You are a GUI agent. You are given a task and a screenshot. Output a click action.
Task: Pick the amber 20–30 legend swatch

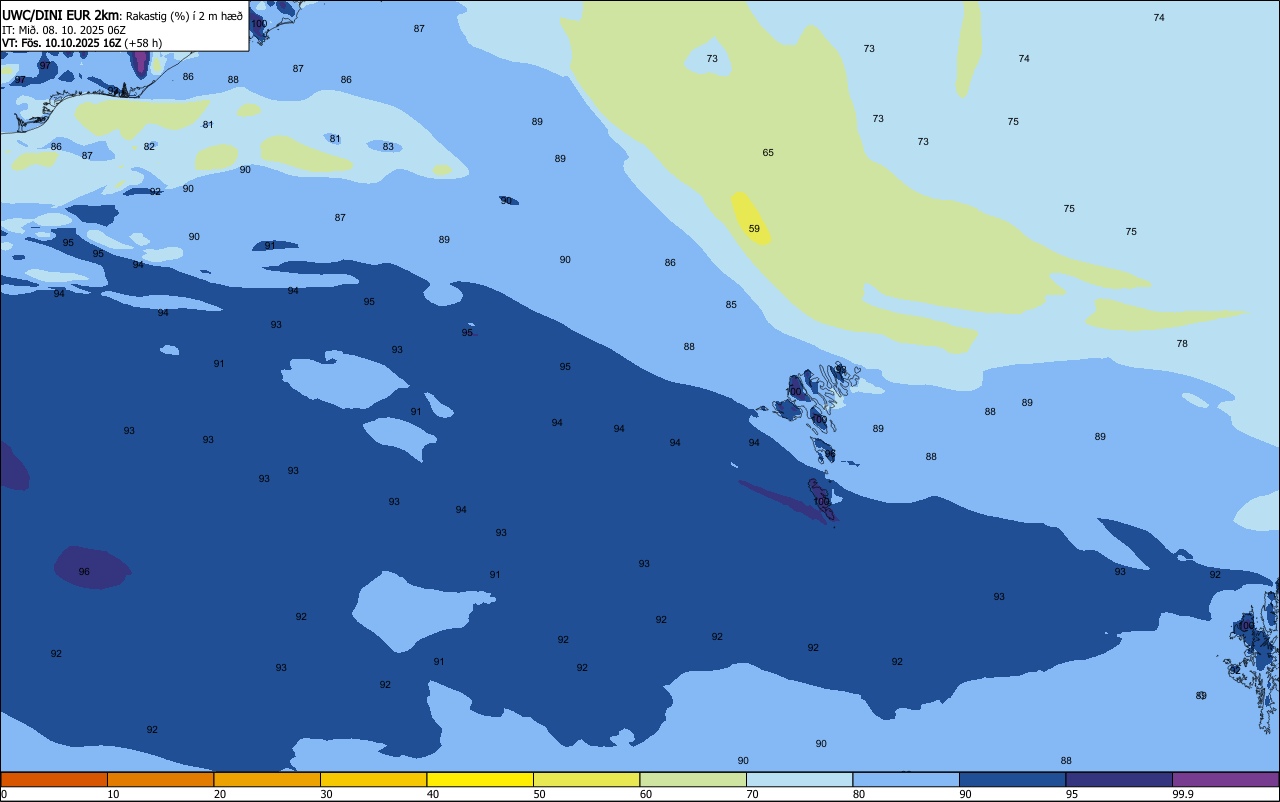[x=267, y=779]
